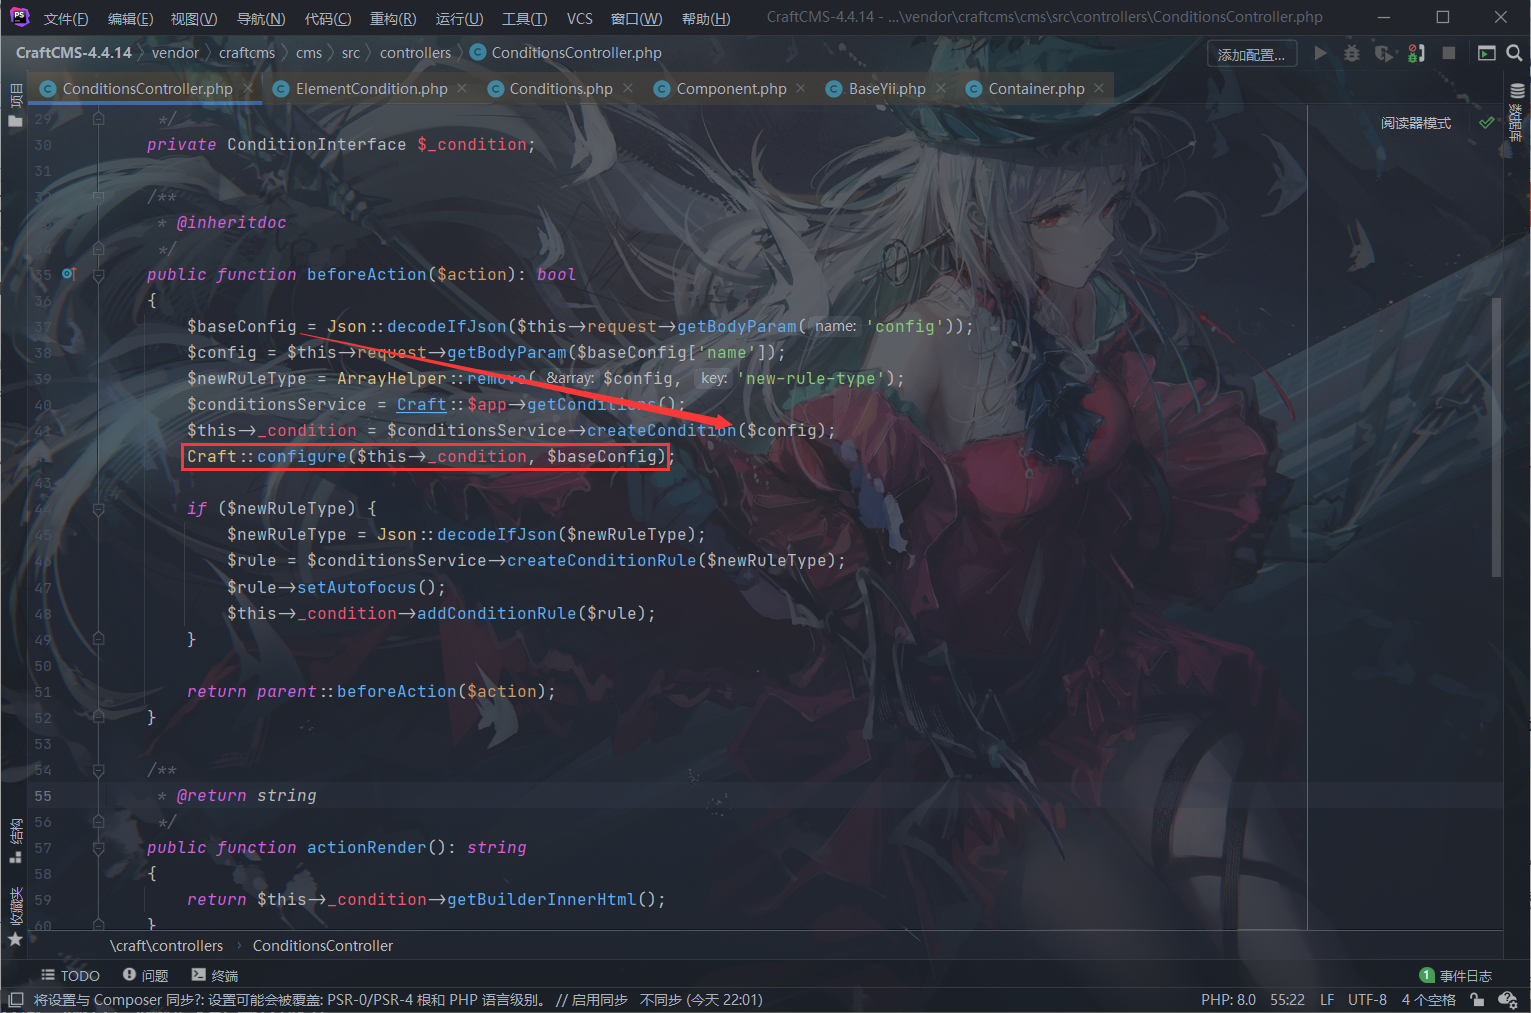Close the ElementCondition.php tab

[462, 89]
